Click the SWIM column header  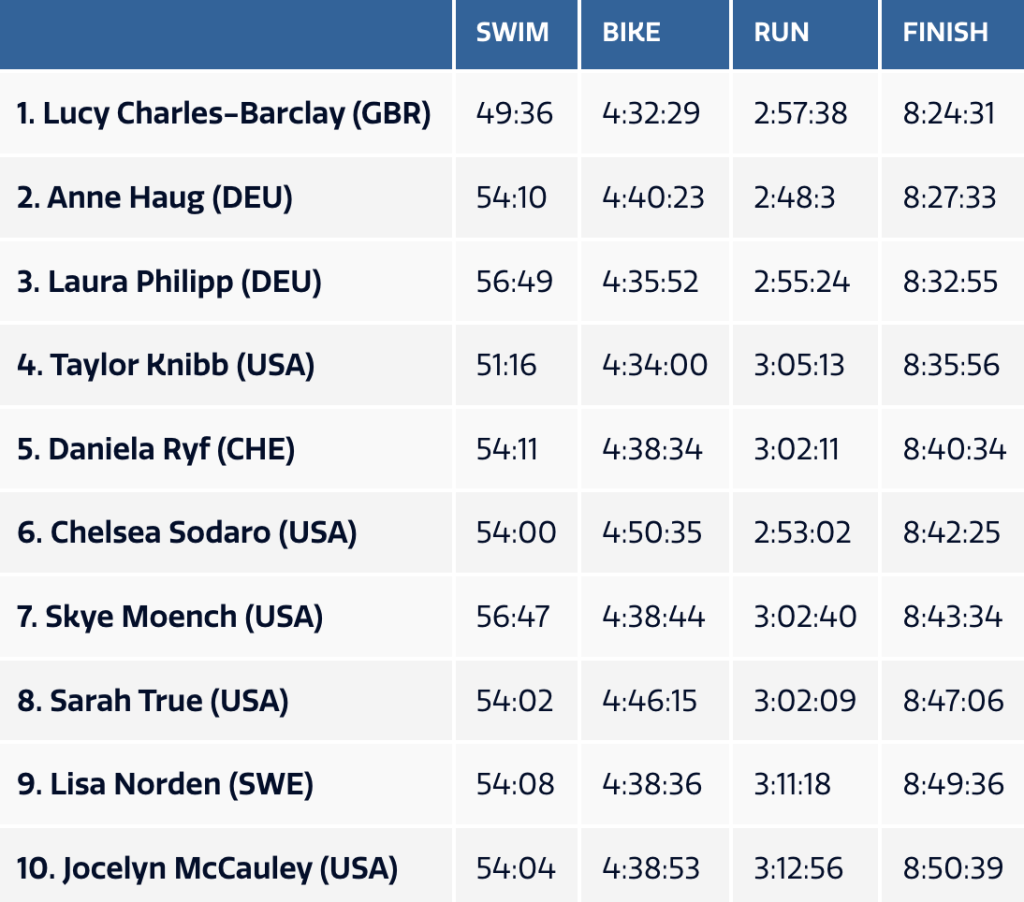[x=512, y=32]
